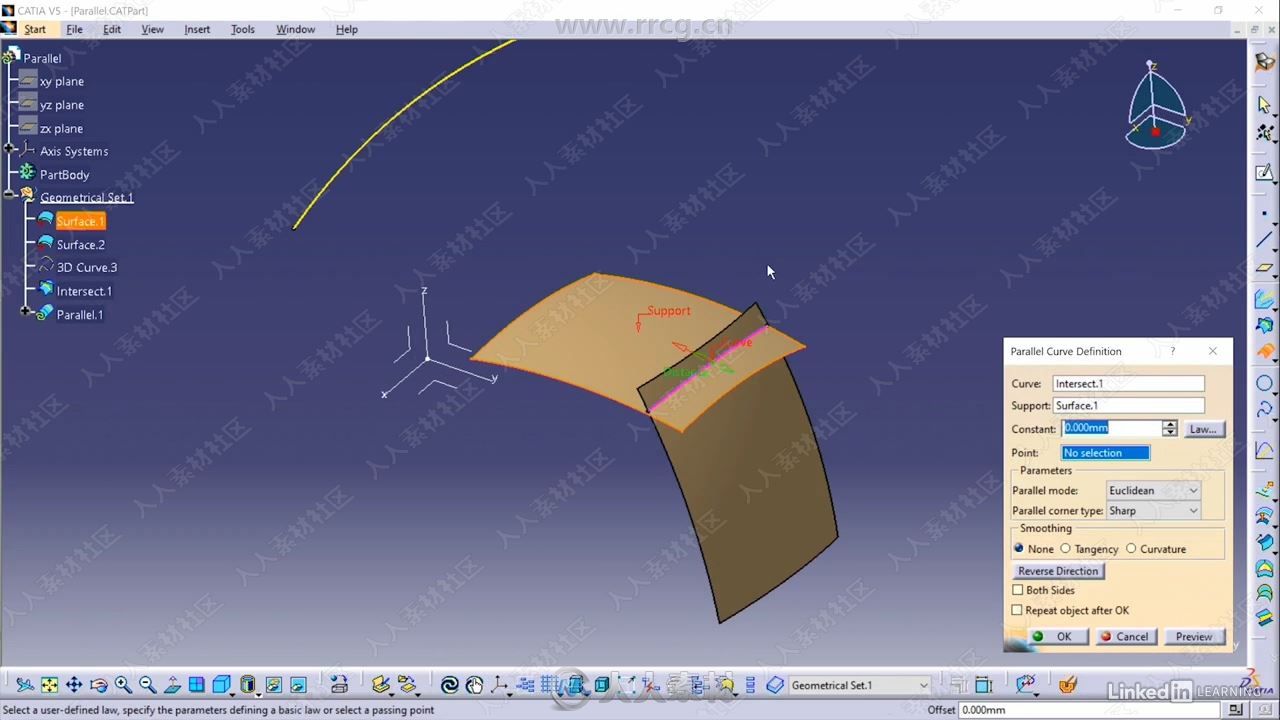The image size is (1280, 720).
Task: Click the compass in the viewport corner
Action: click(1156, 105)
